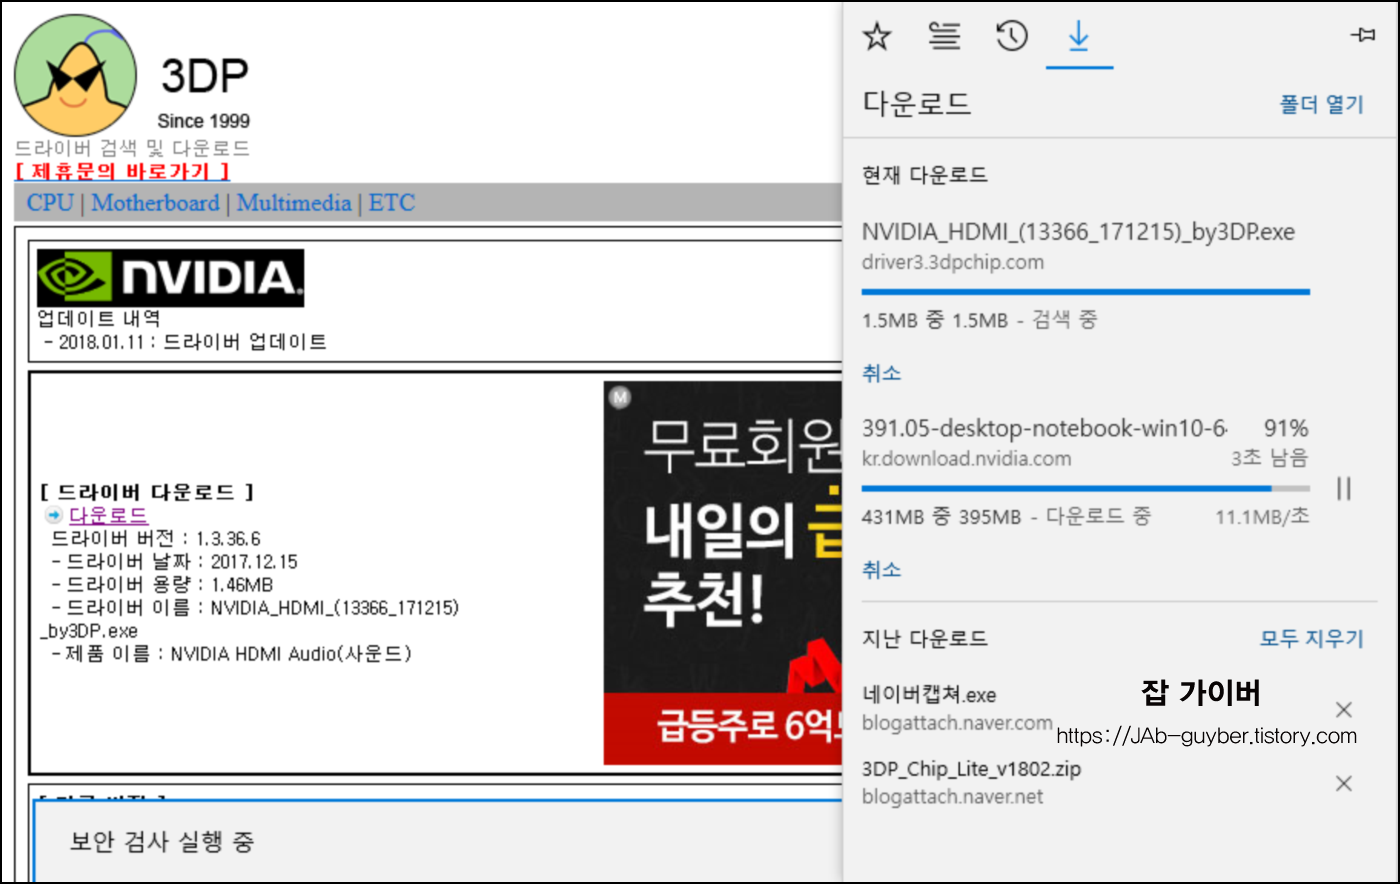Pin the hub pane open

1361,34
